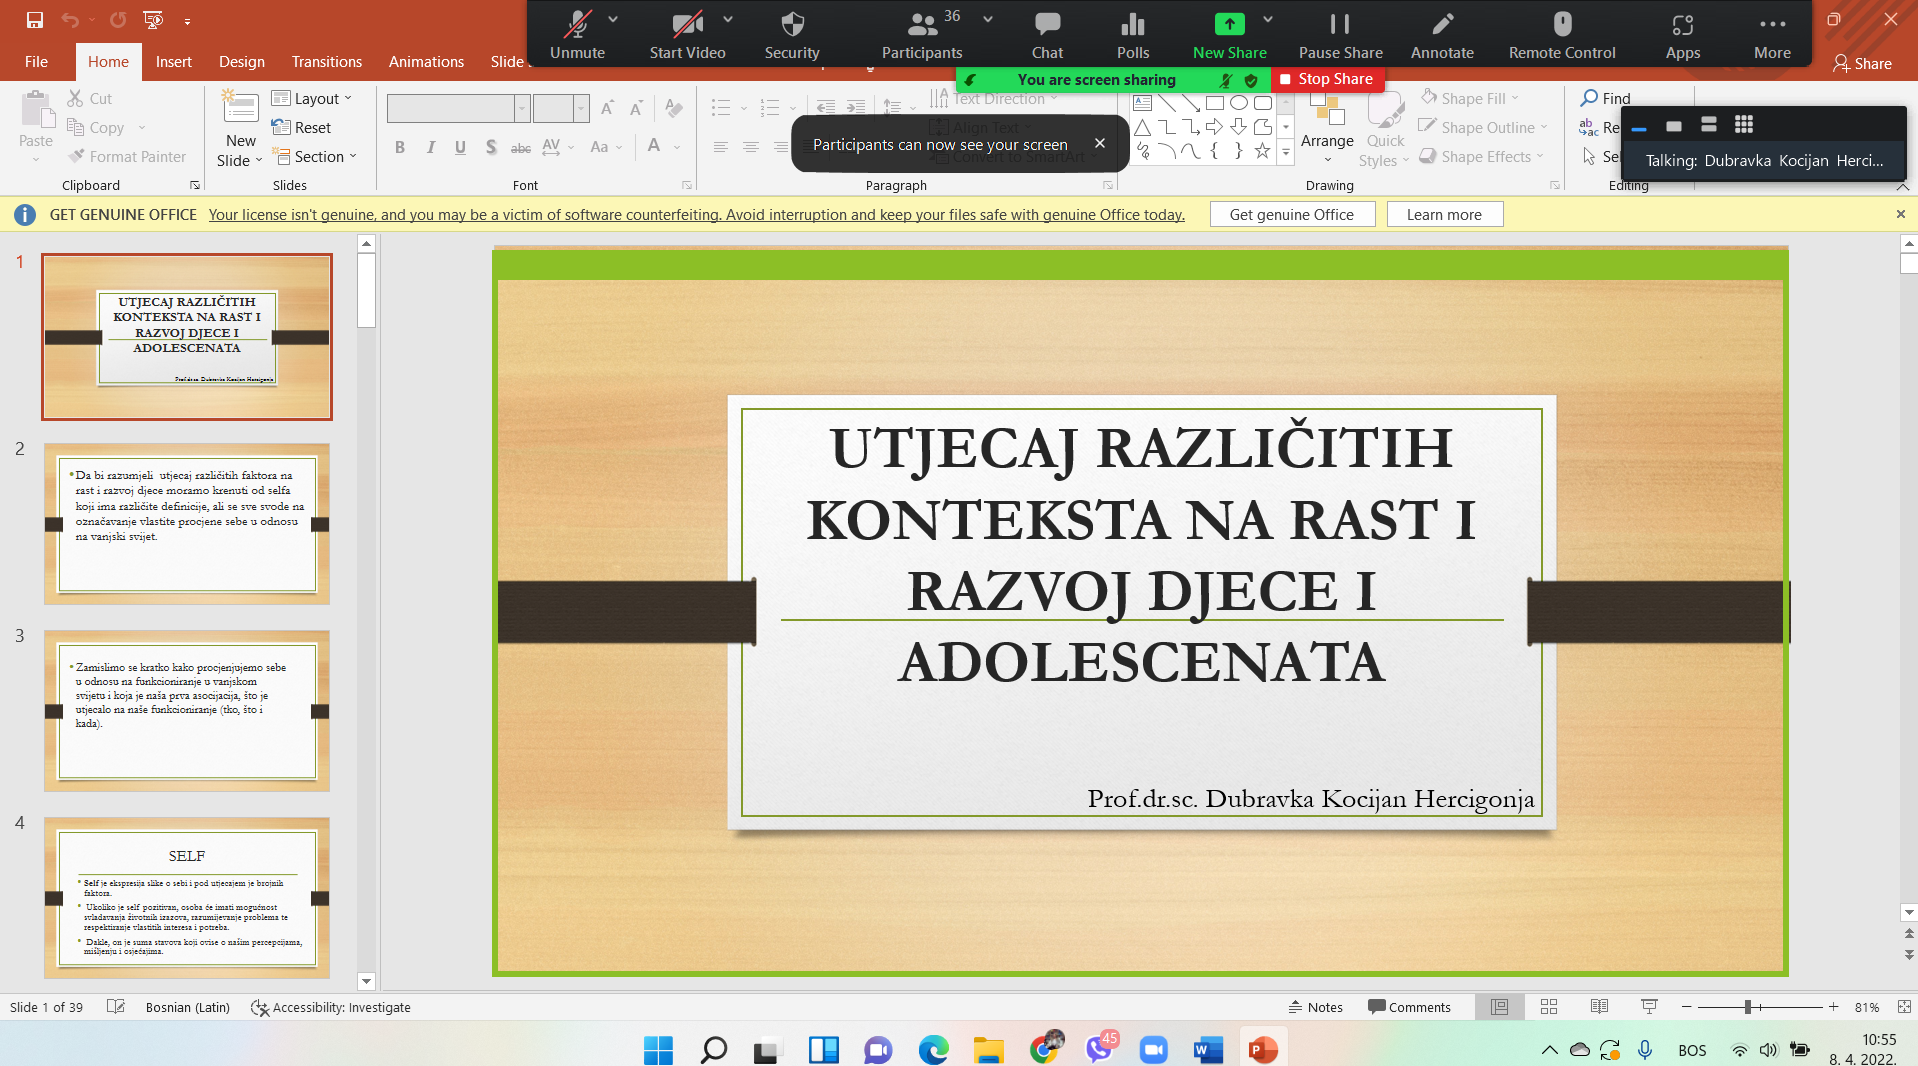
Task: Click the Annotate pencil icon in Zoom toolbar
Action: (x=1441, y=25)
